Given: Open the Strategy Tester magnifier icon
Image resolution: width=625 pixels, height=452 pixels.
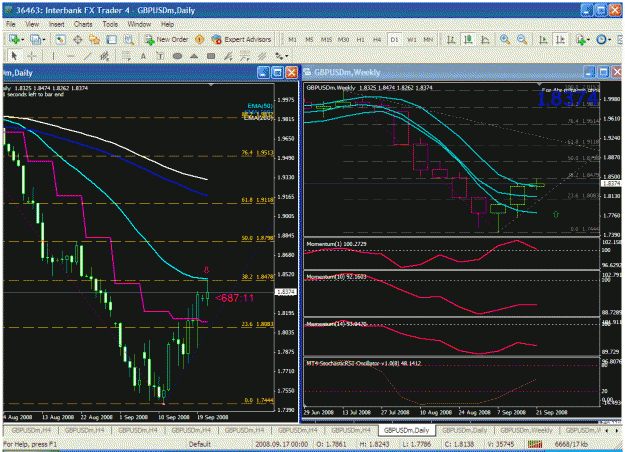Looking at the screenshot, I should coord(129,39).
